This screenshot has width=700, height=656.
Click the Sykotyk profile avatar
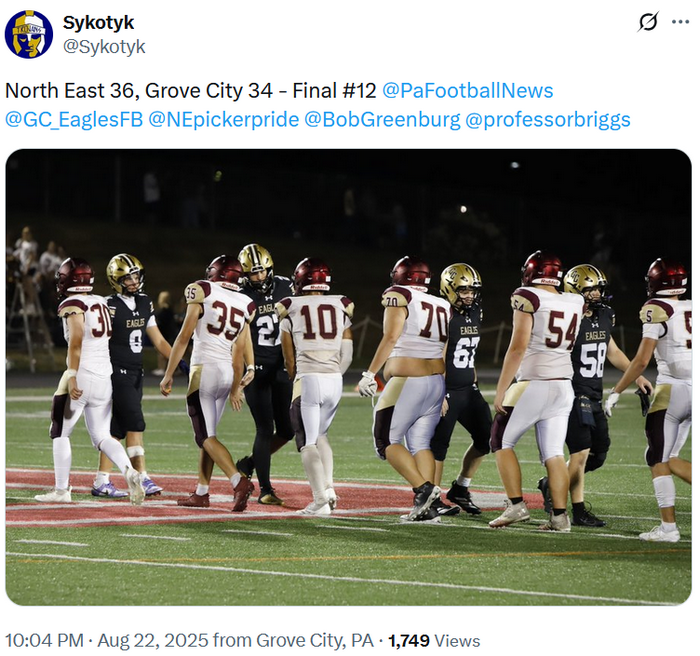(29, 34)
